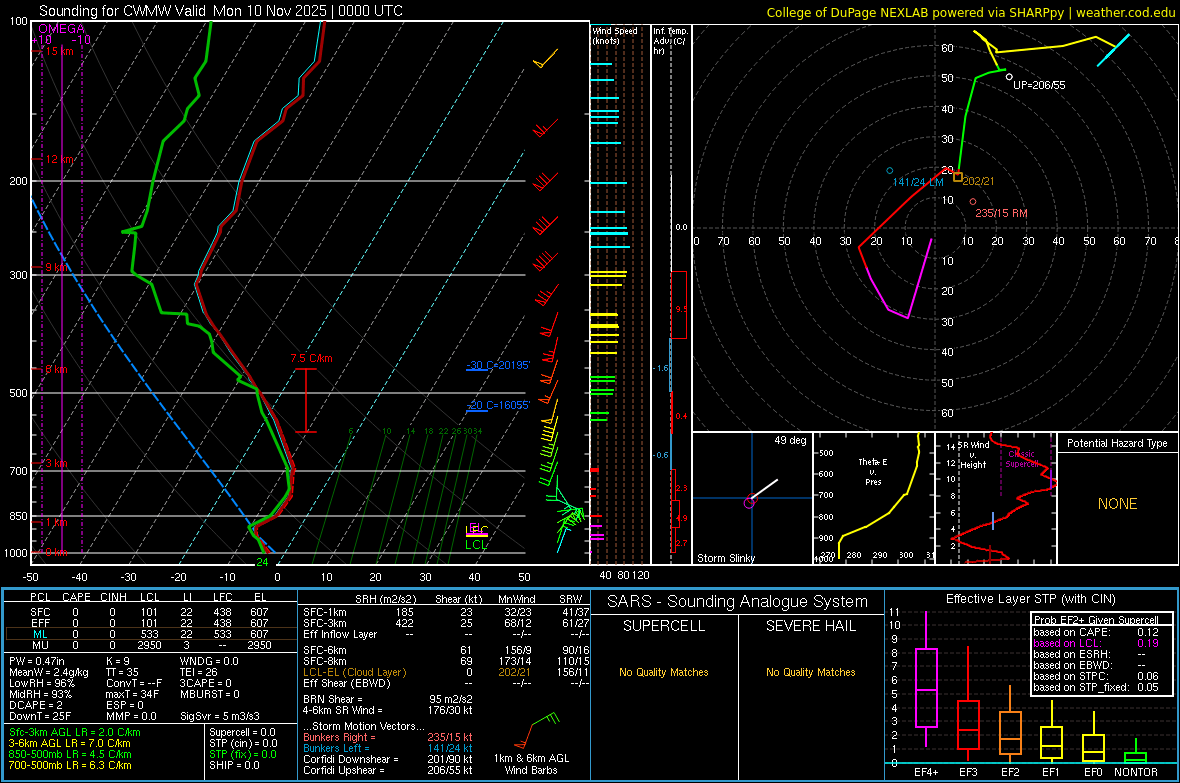Click the EF4+ box plot axis label
Screen dimensions: 1180x783
click(926, 772)
